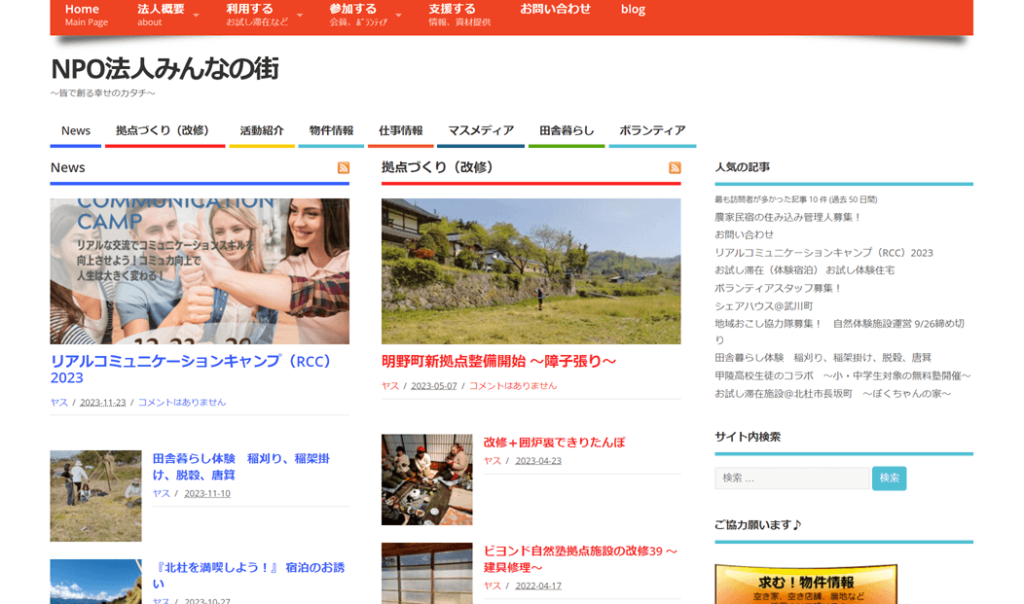Open the お問い合わせ top menu item
This screenshot has width=1024, height=604.
(x=555, y=9)
